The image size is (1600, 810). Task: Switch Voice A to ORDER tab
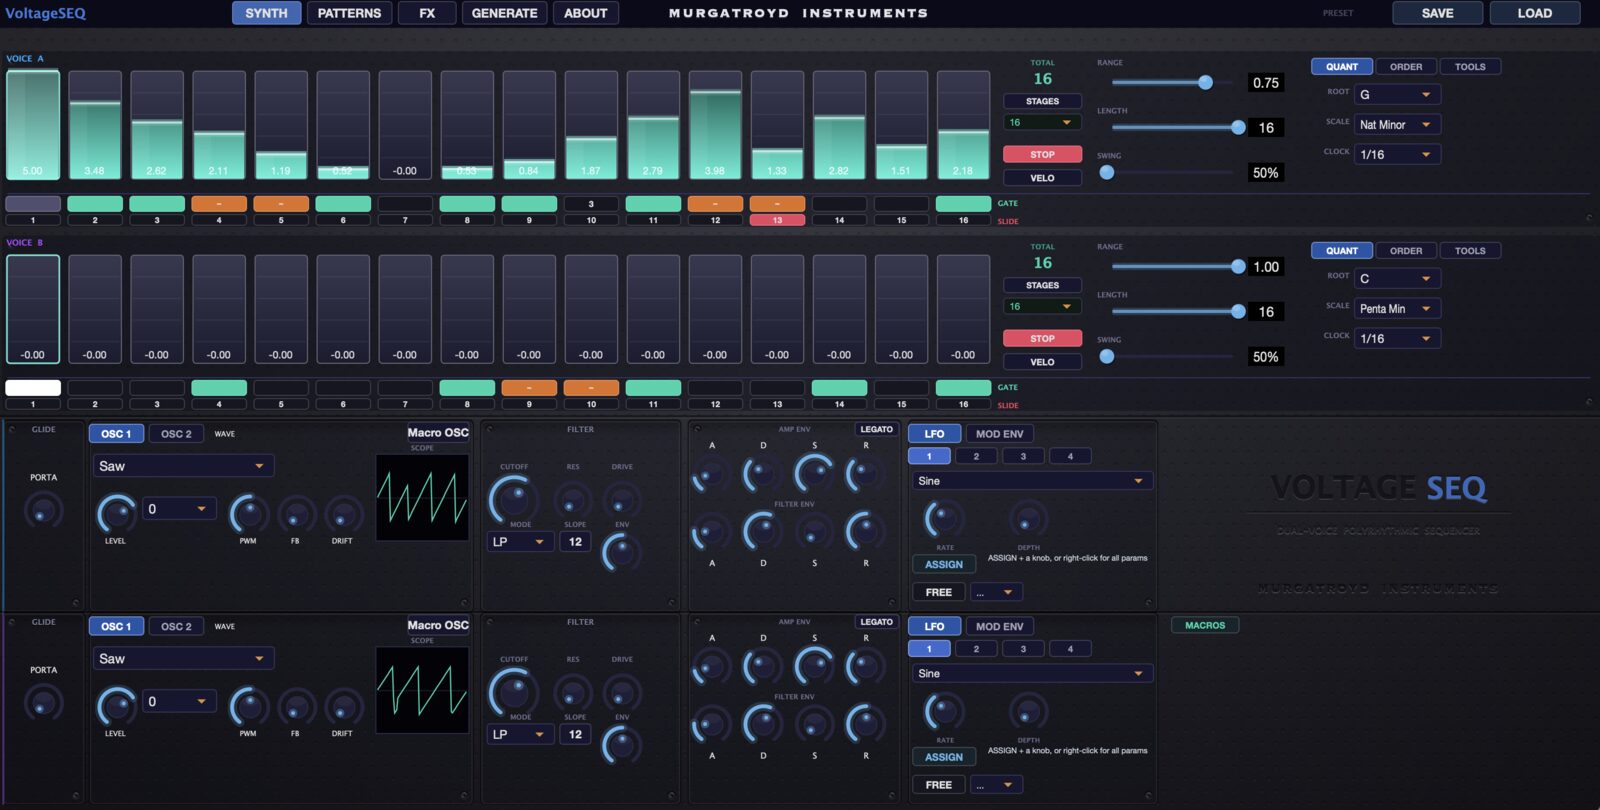1406,66
